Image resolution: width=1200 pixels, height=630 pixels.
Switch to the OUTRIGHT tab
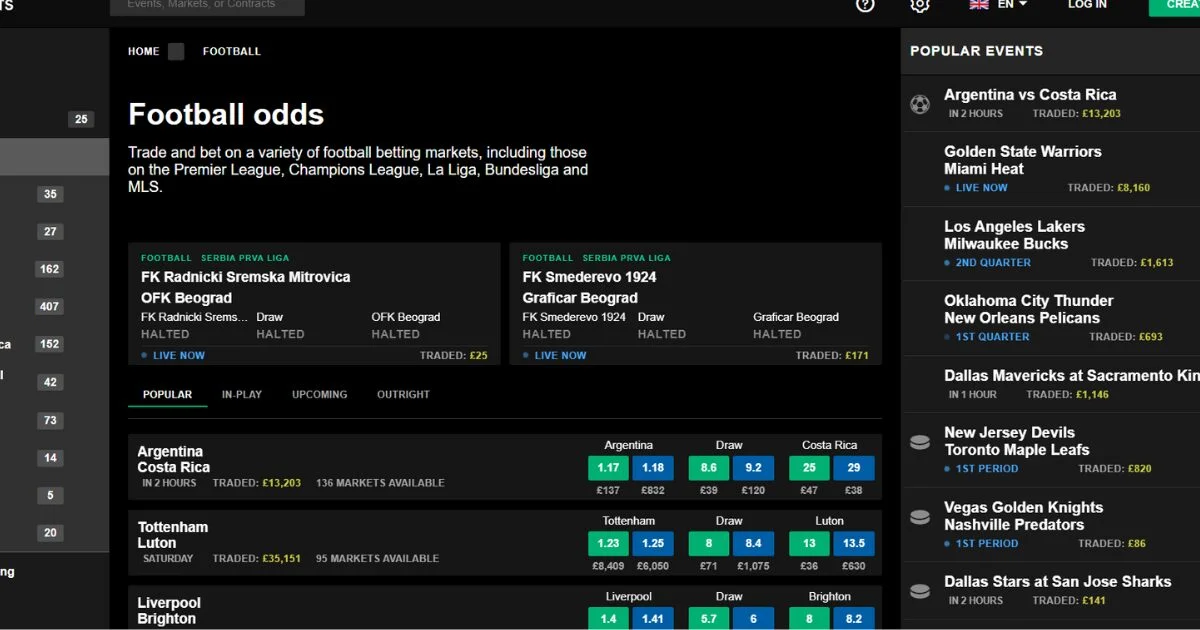pyautogui.click(x=403, y=394)
